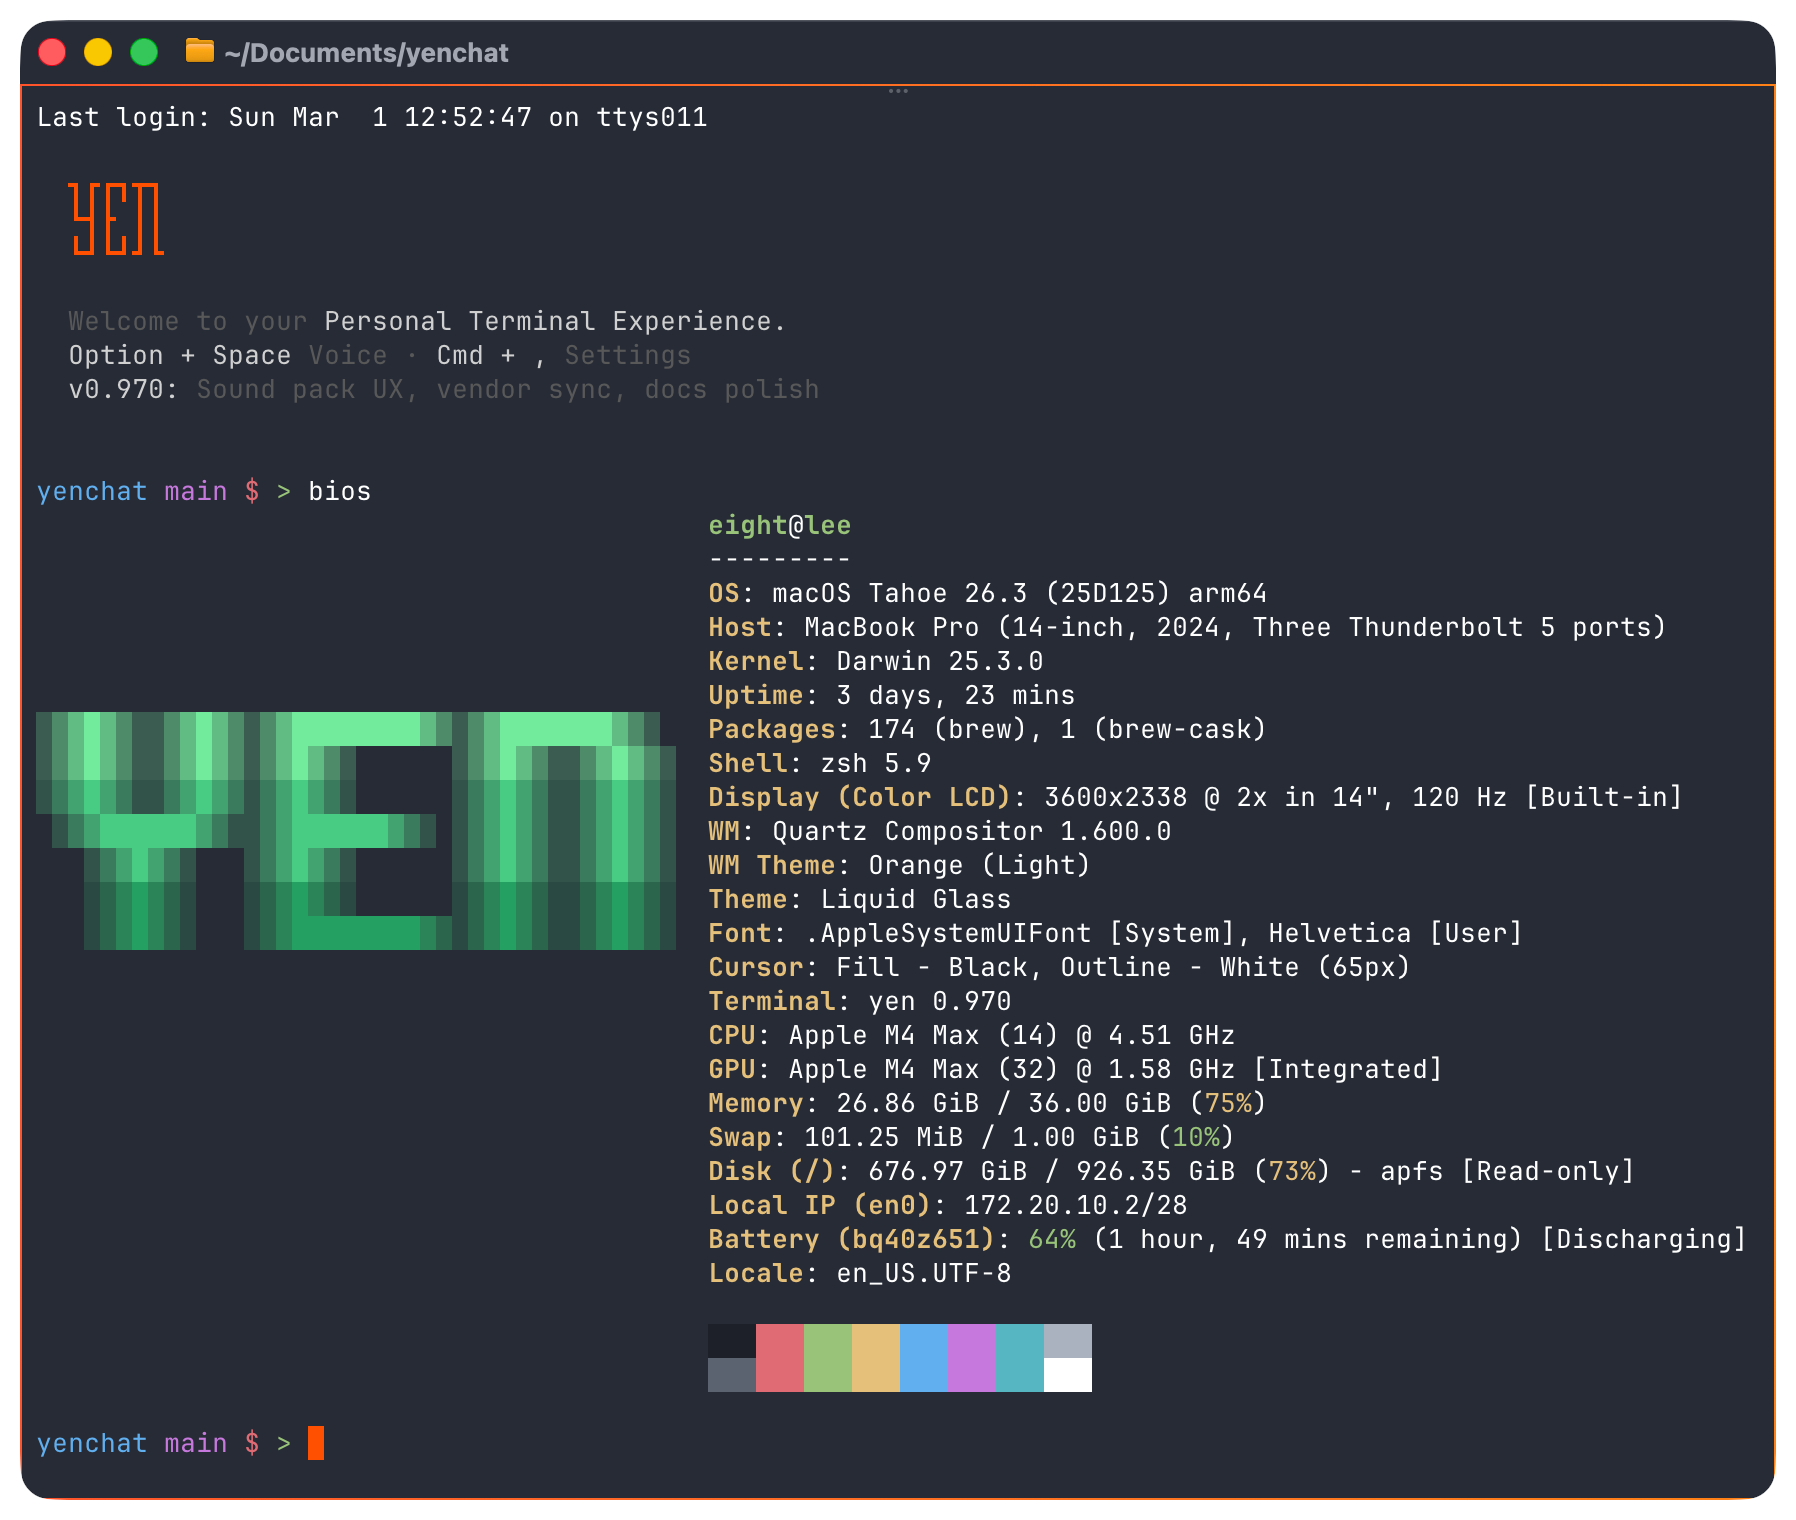Click the 'WM Theme: Orange (Light)' line
This screenshot has height=1520, width=1796.
900,865
